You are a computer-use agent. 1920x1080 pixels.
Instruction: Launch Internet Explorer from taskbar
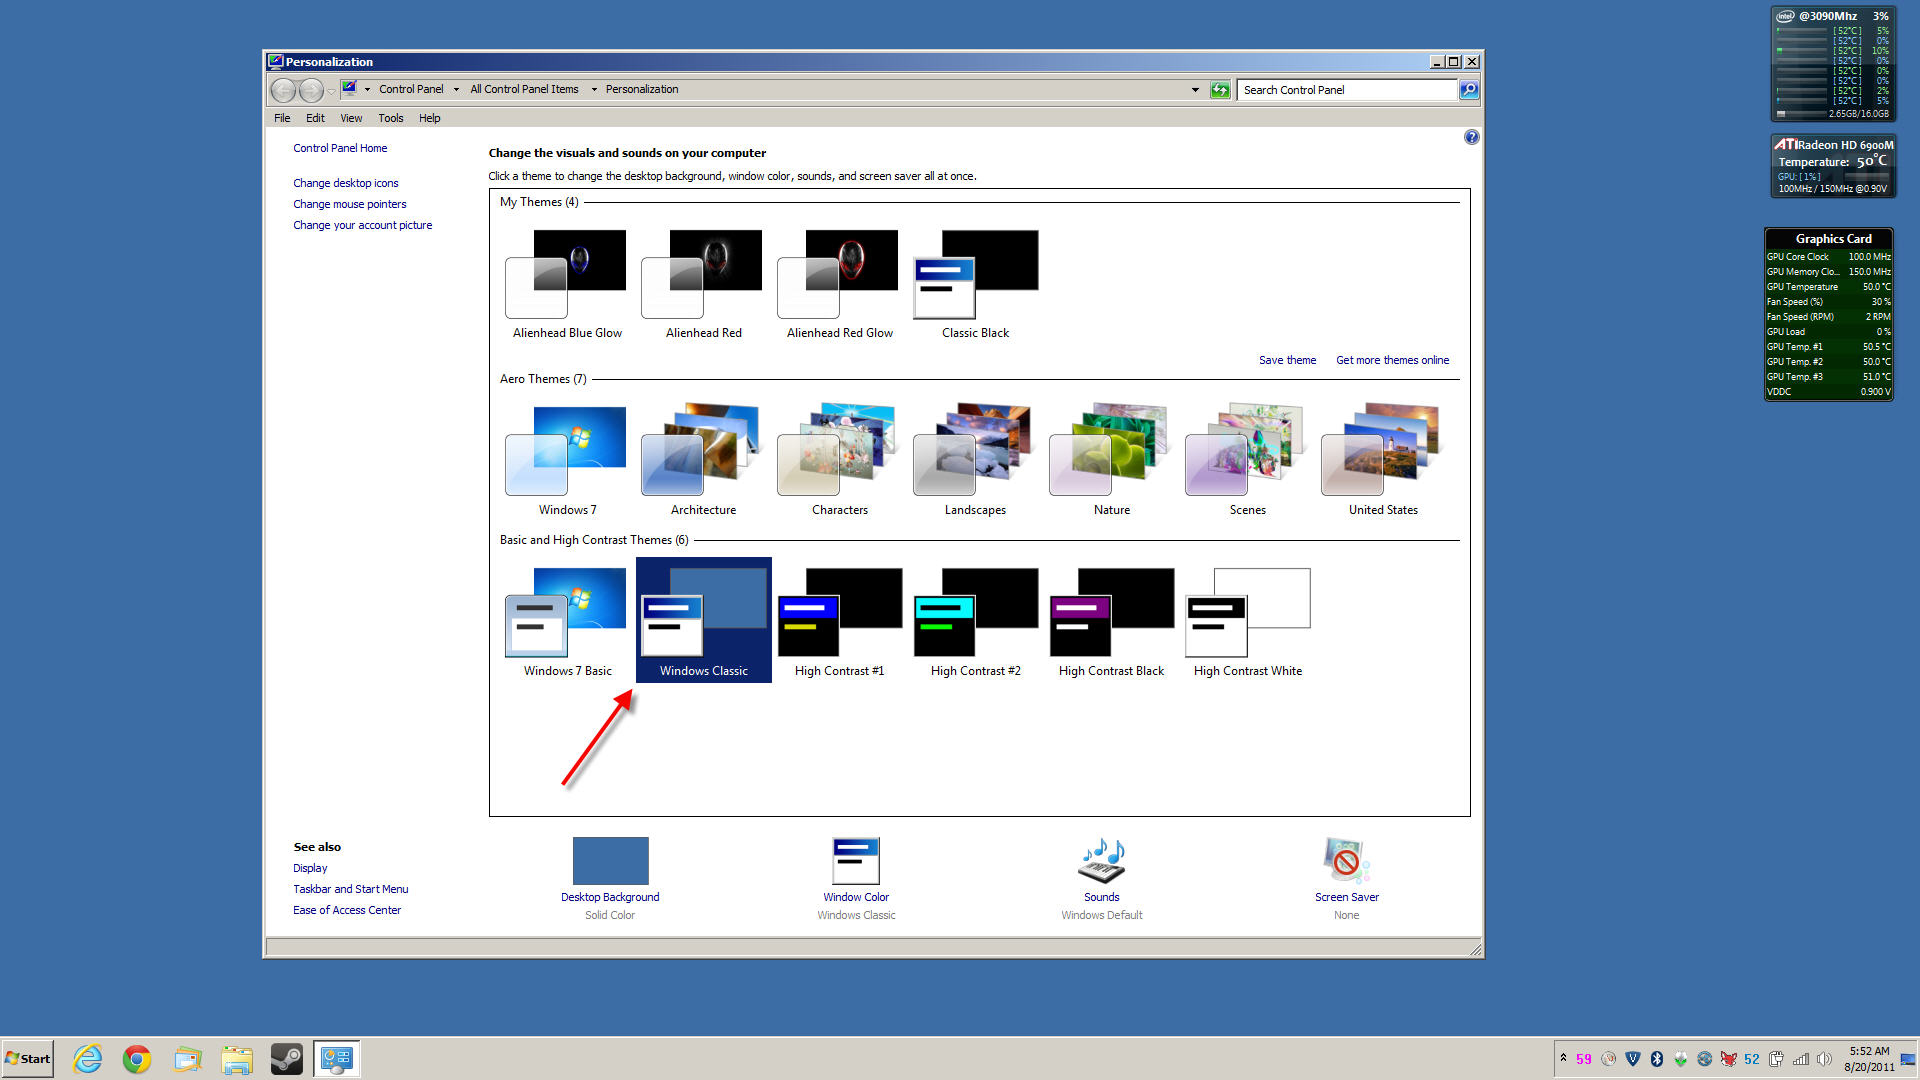(88, 1058)
